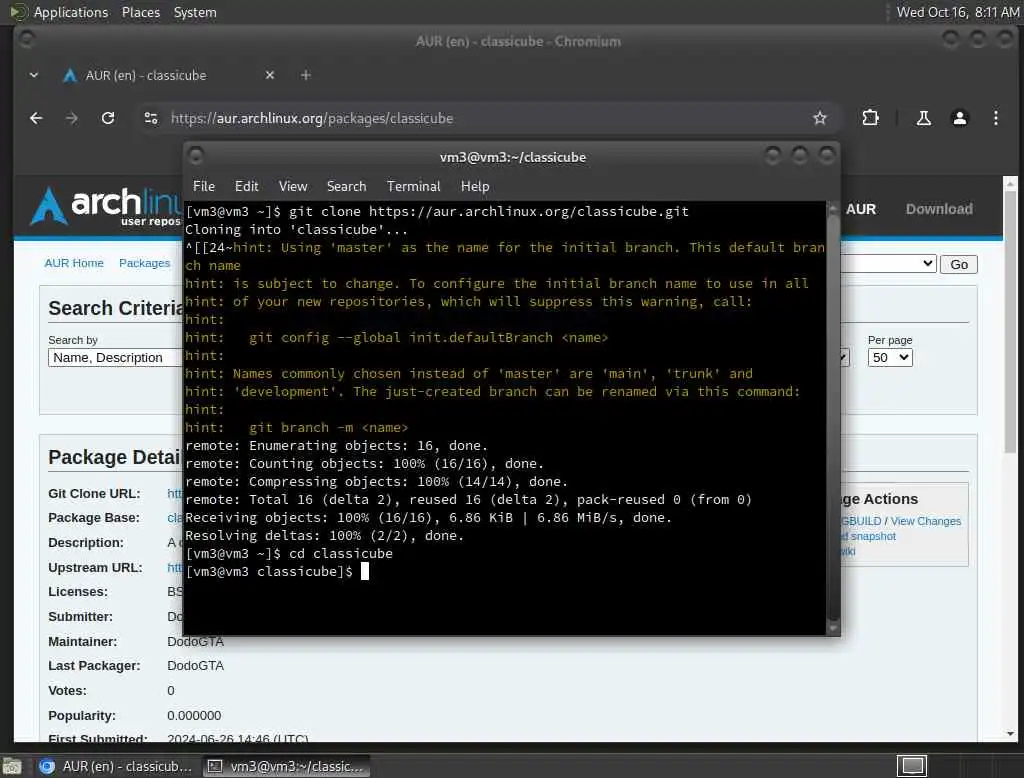This screenshot has height=778, width=1024.
Task: Click the Applications menu logo icon
Action: tap(18, 12)
